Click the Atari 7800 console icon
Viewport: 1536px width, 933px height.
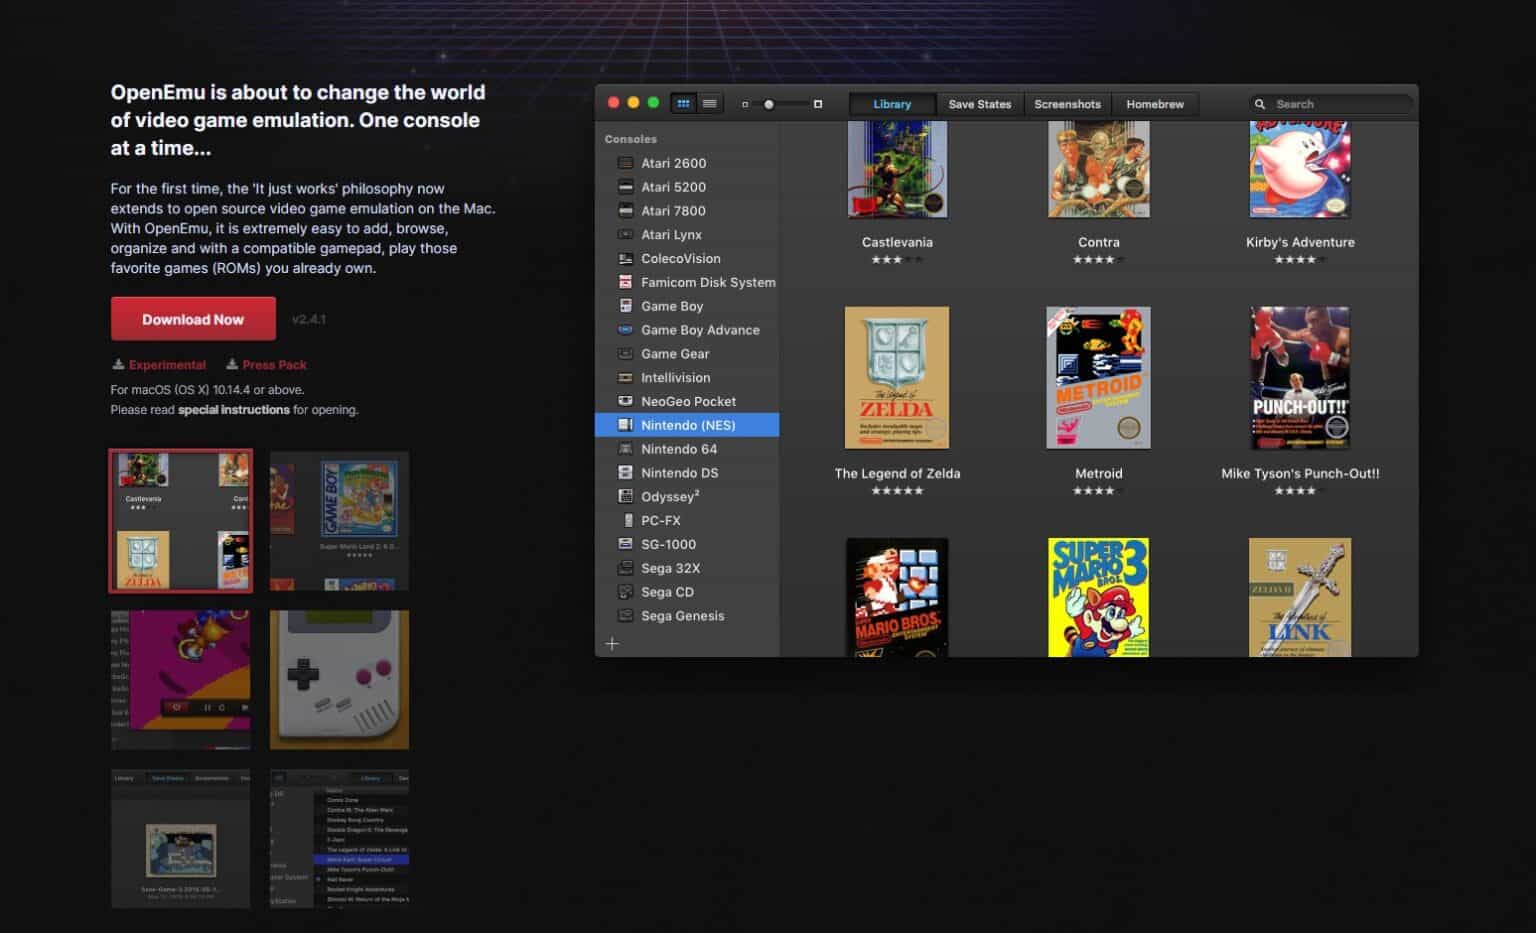coord(625,211)
